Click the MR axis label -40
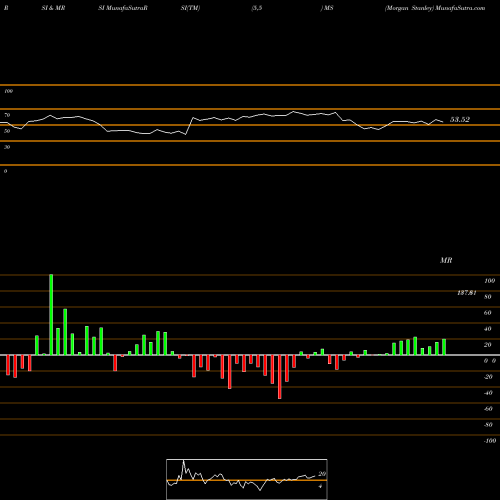The width and height of the screenshot is (500, 500). [x=488, y=393]
